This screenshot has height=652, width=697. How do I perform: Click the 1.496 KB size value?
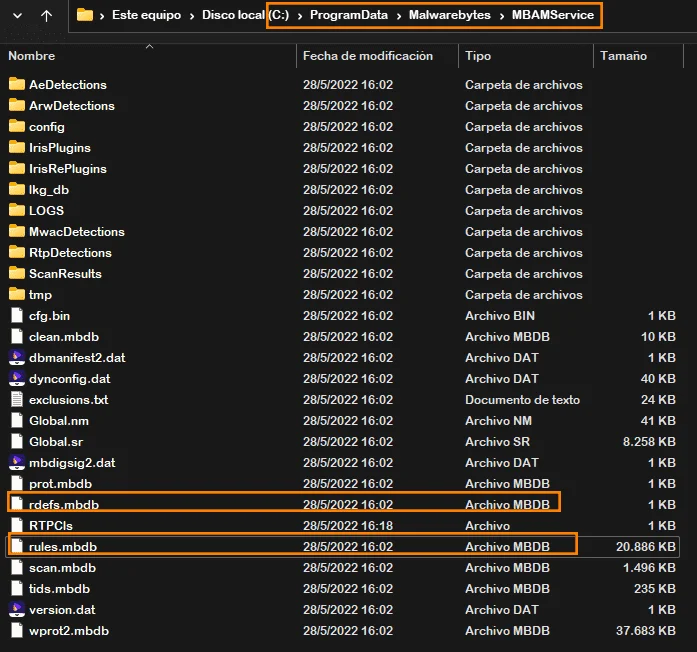pos(649,568)
